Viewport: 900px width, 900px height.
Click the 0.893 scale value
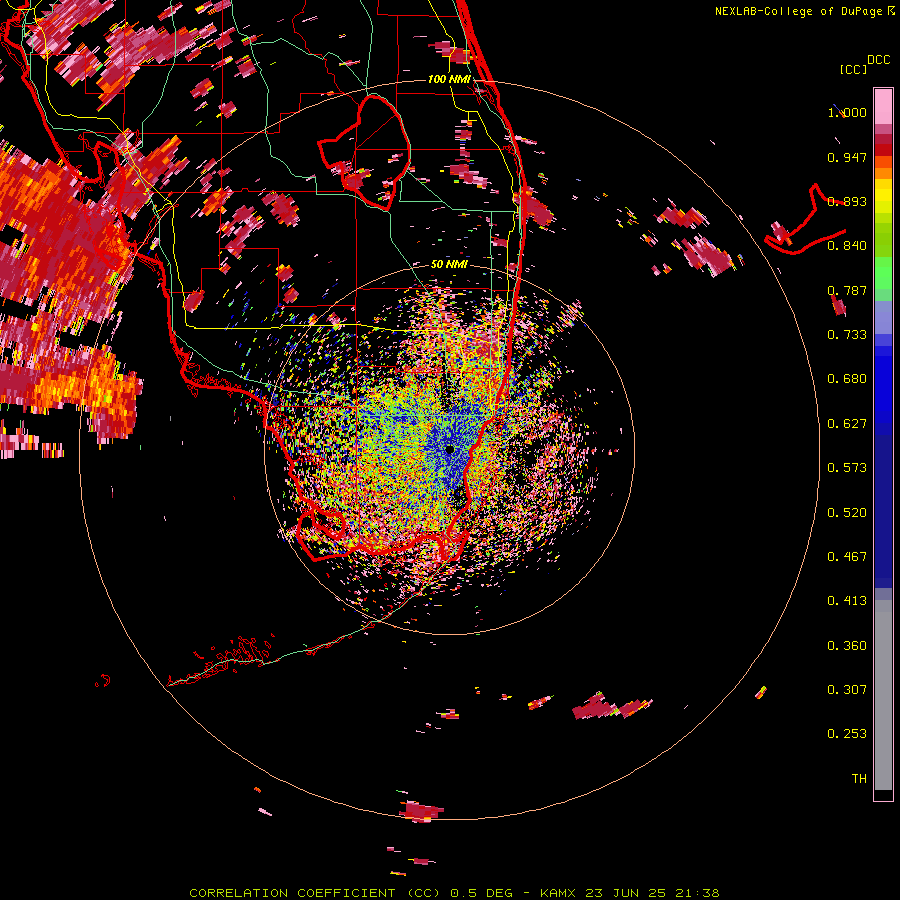(x=847, y=201)
